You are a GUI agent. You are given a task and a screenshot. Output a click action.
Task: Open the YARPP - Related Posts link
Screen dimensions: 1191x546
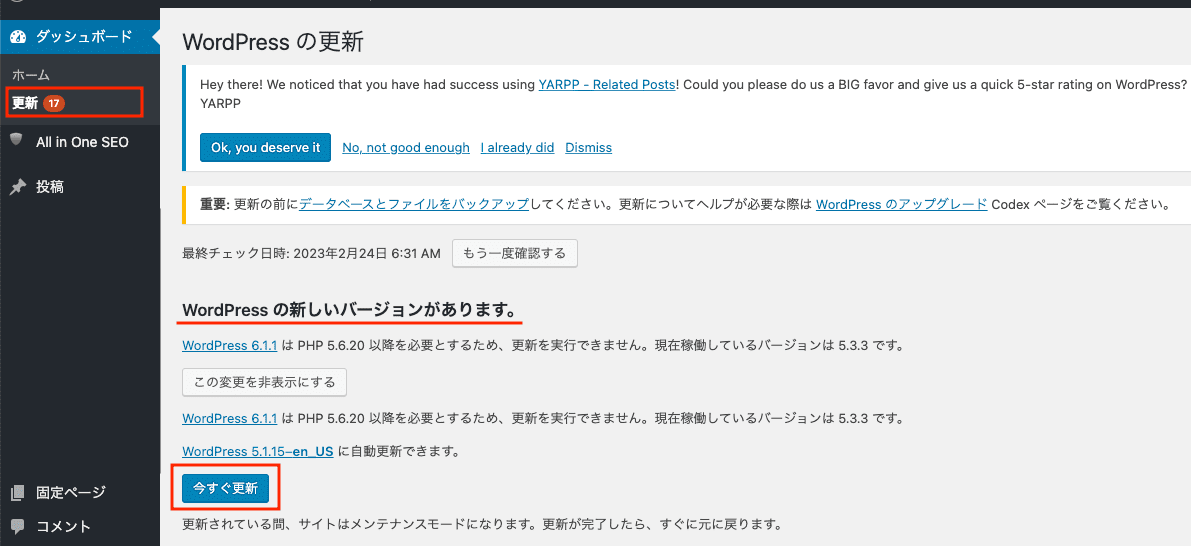pos(607,85)
